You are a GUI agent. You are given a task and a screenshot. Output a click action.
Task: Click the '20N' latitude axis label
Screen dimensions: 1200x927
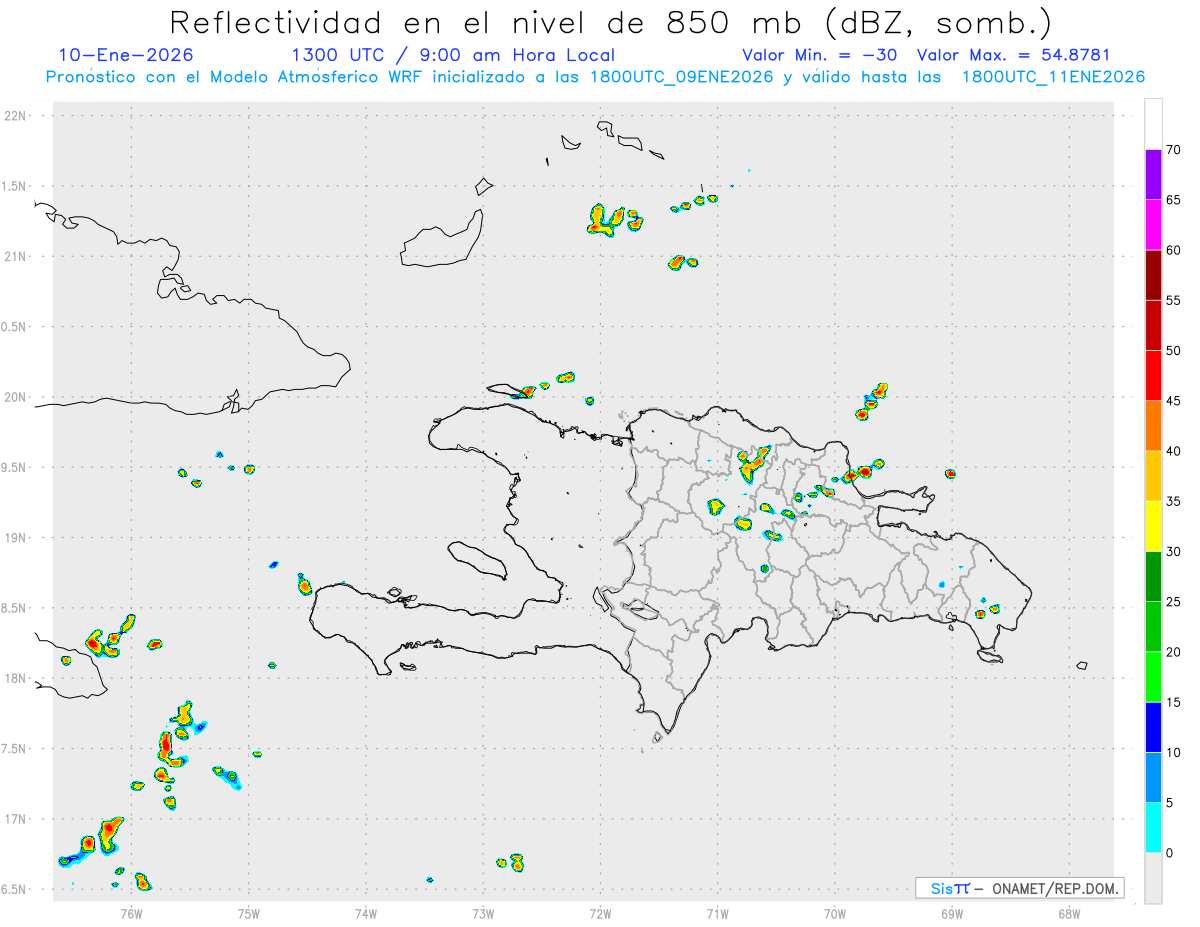[x=17, y=397]
